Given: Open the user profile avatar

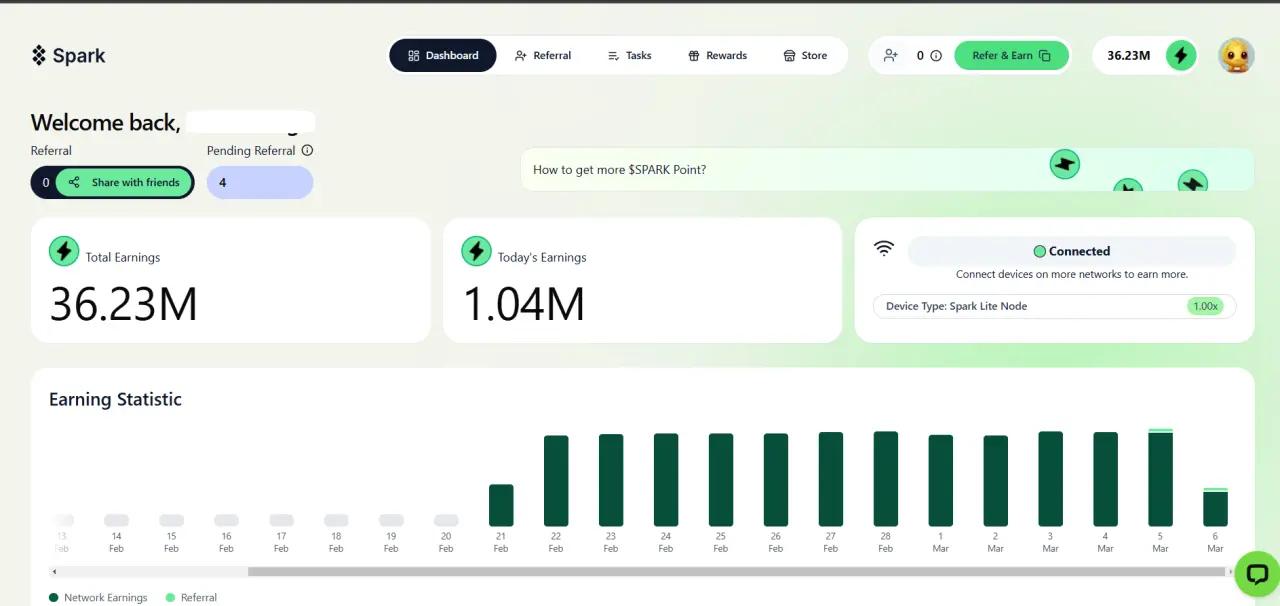Looking at the screenshot, I should [x=1236, y=55].
